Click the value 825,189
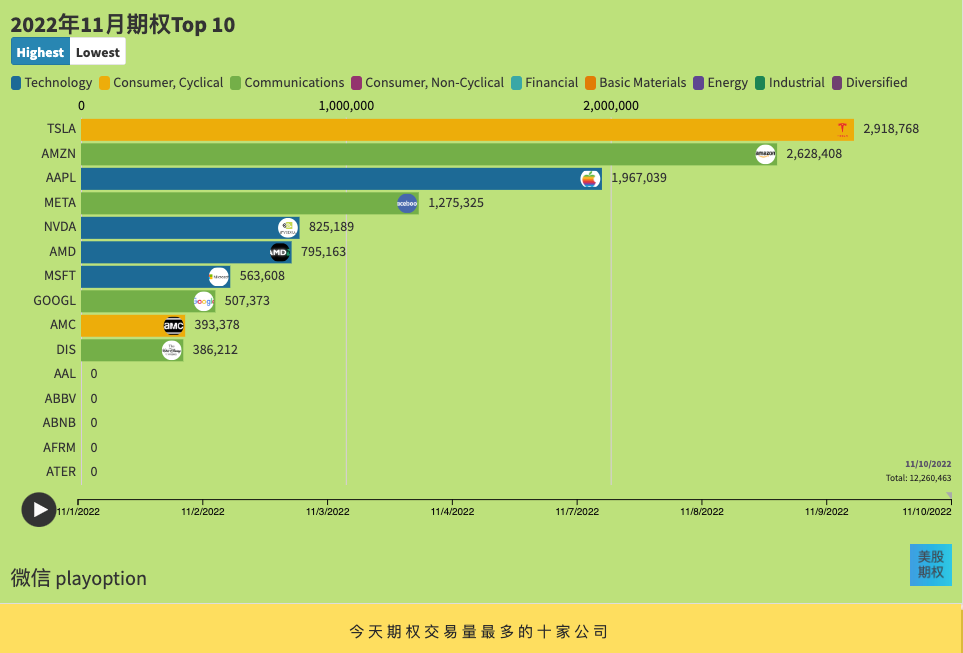 pos(331,227)
